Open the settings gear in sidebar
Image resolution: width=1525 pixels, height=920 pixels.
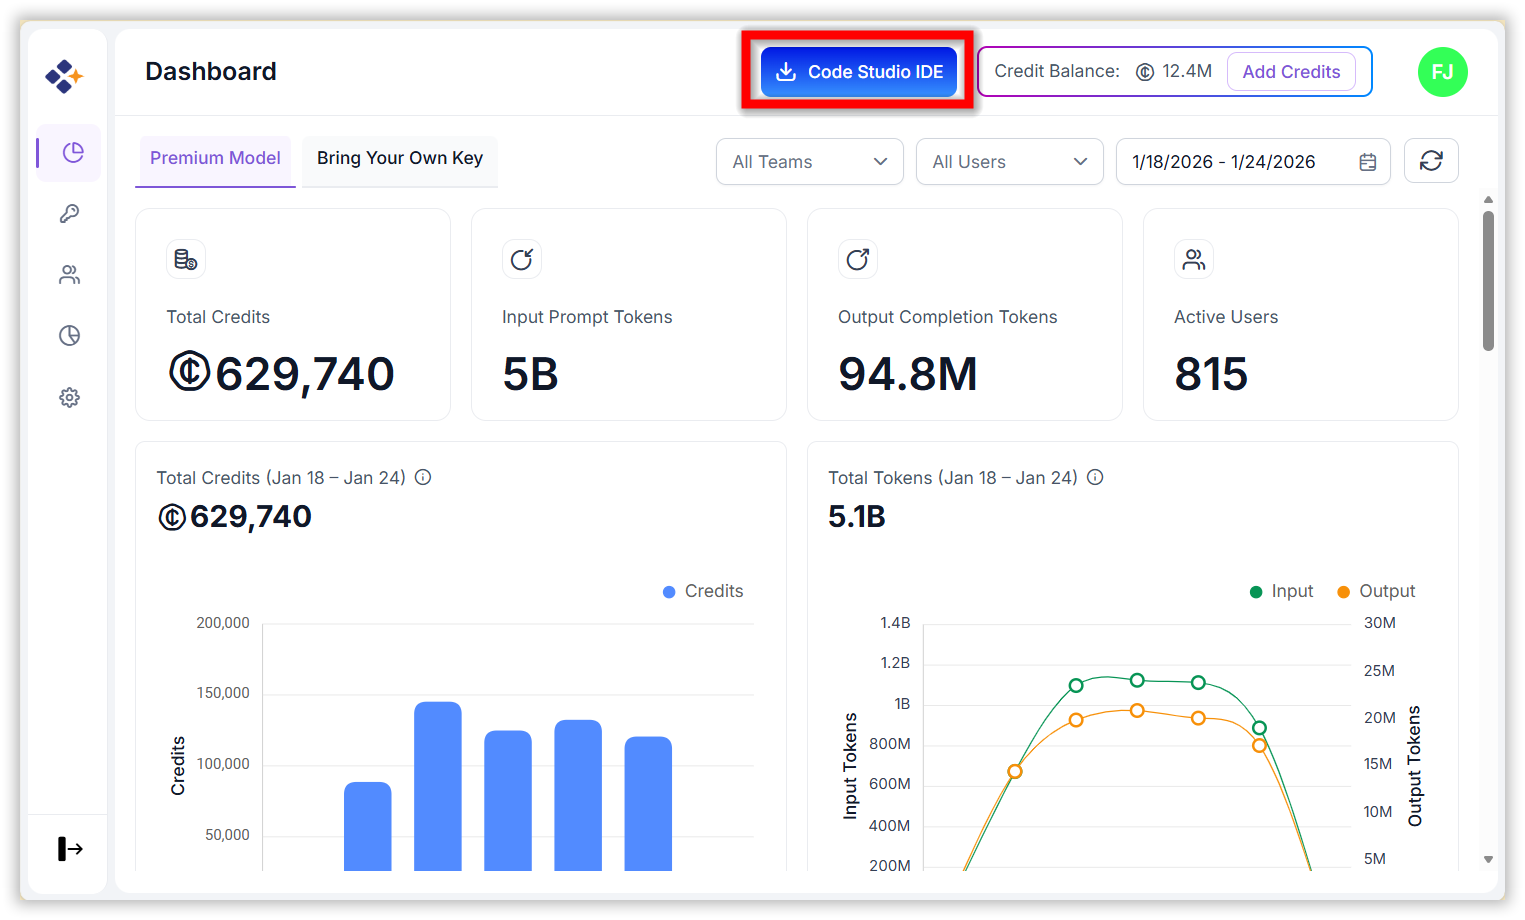point(69,398)
